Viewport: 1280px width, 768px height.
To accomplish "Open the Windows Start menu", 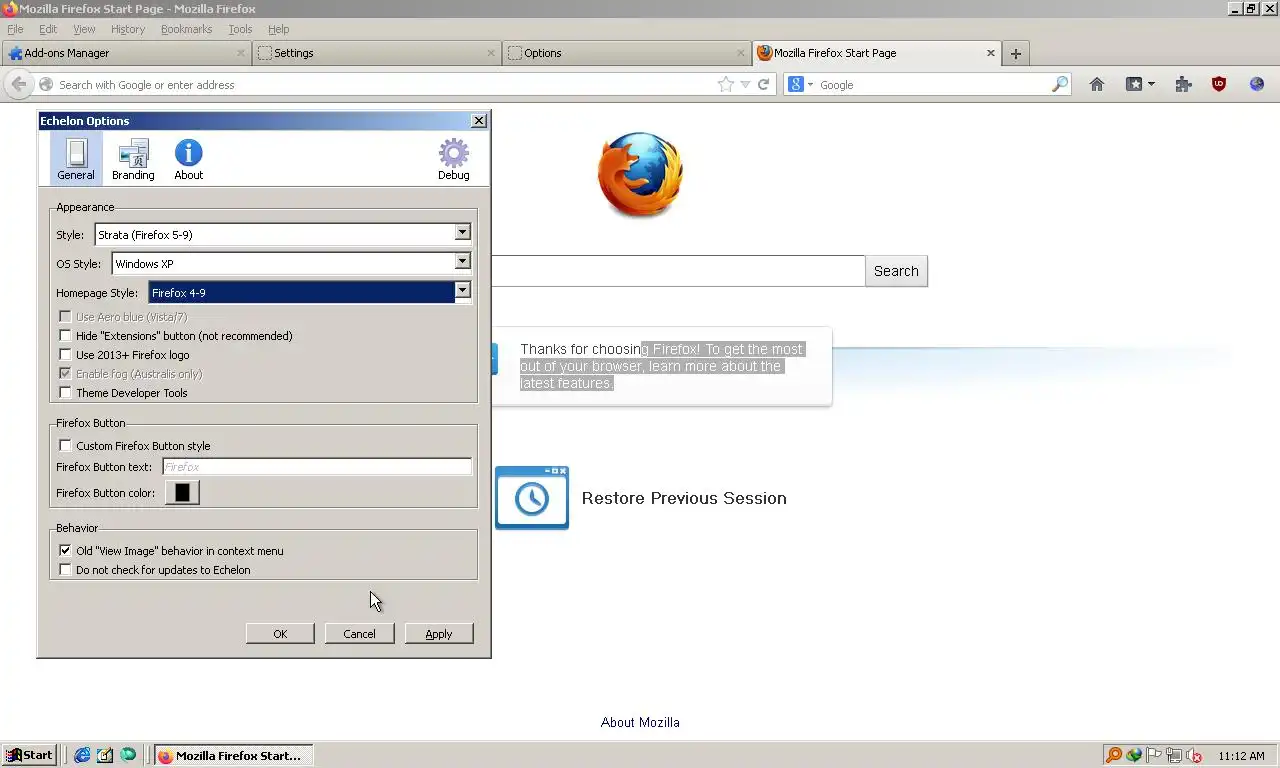I will (x=28, y=755).
